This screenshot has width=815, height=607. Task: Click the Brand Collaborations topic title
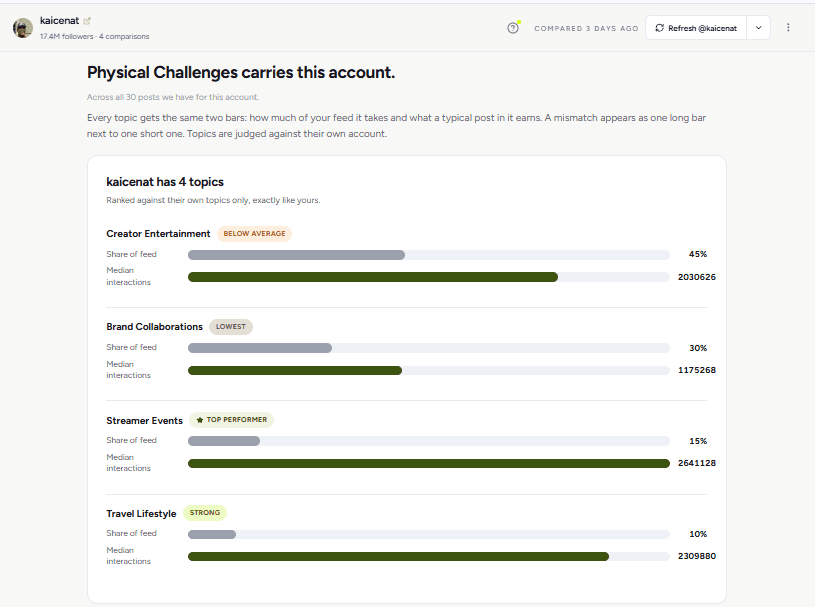click(154, 327)
